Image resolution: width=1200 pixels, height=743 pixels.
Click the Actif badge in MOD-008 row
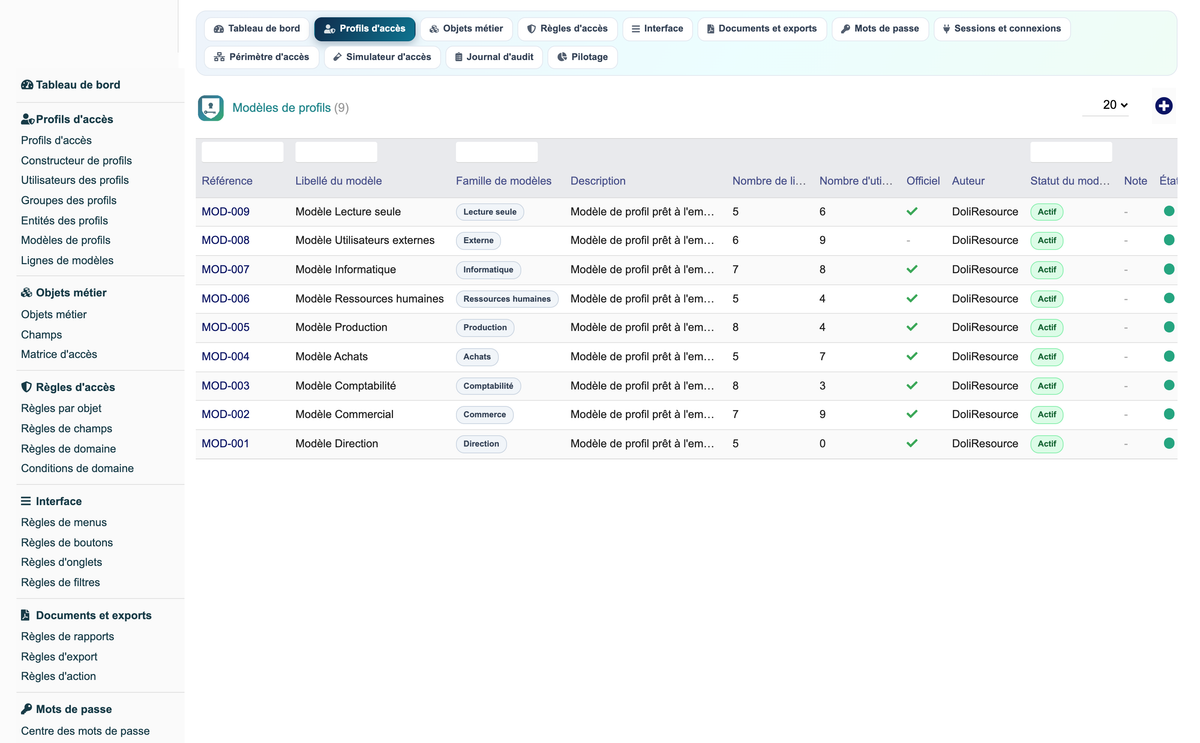1047,241
